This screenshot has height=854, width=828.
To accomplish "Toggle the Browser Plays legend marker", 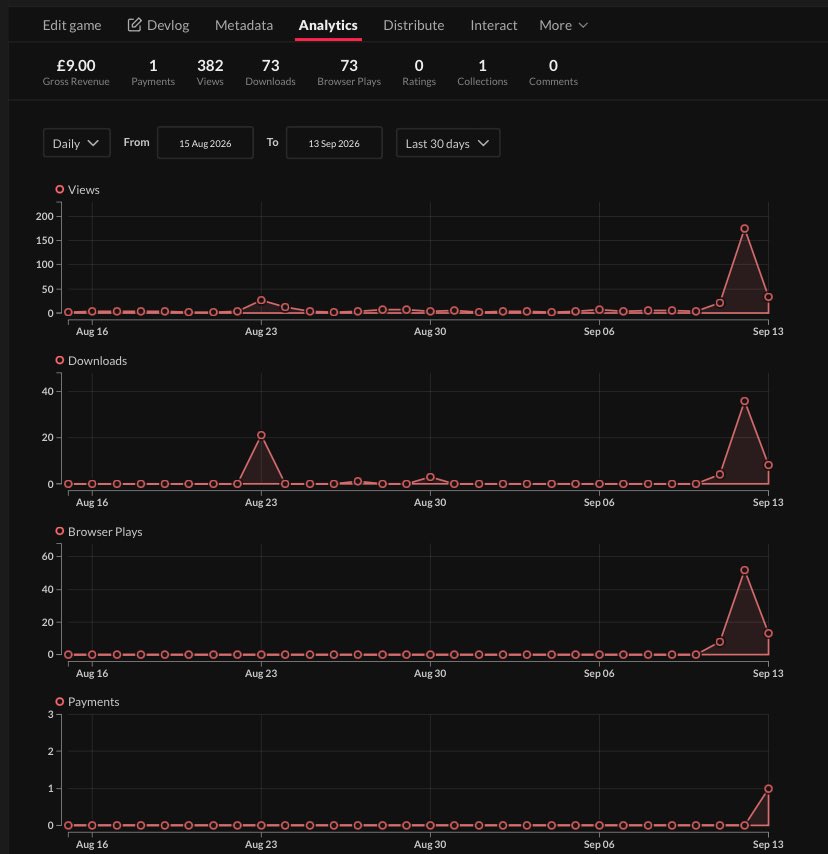I will 60,531.
